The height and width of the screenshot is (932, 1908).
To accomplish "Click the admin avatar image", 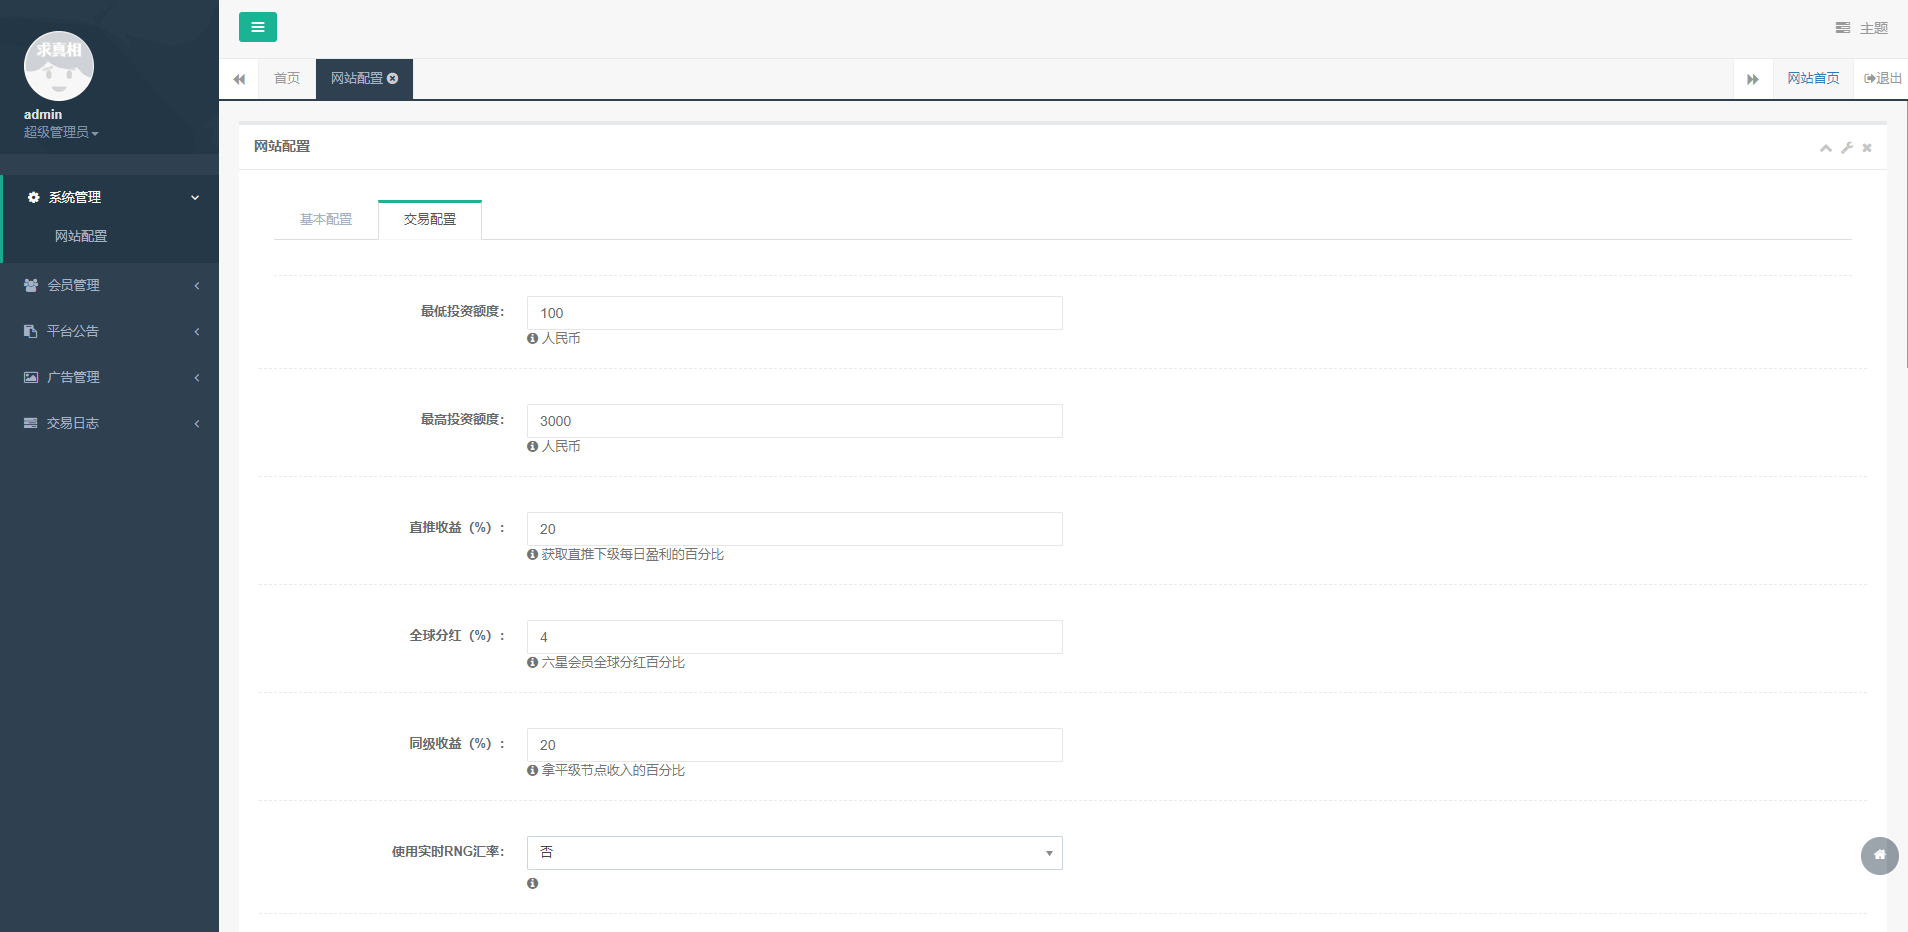I will [x=59, y=66].
